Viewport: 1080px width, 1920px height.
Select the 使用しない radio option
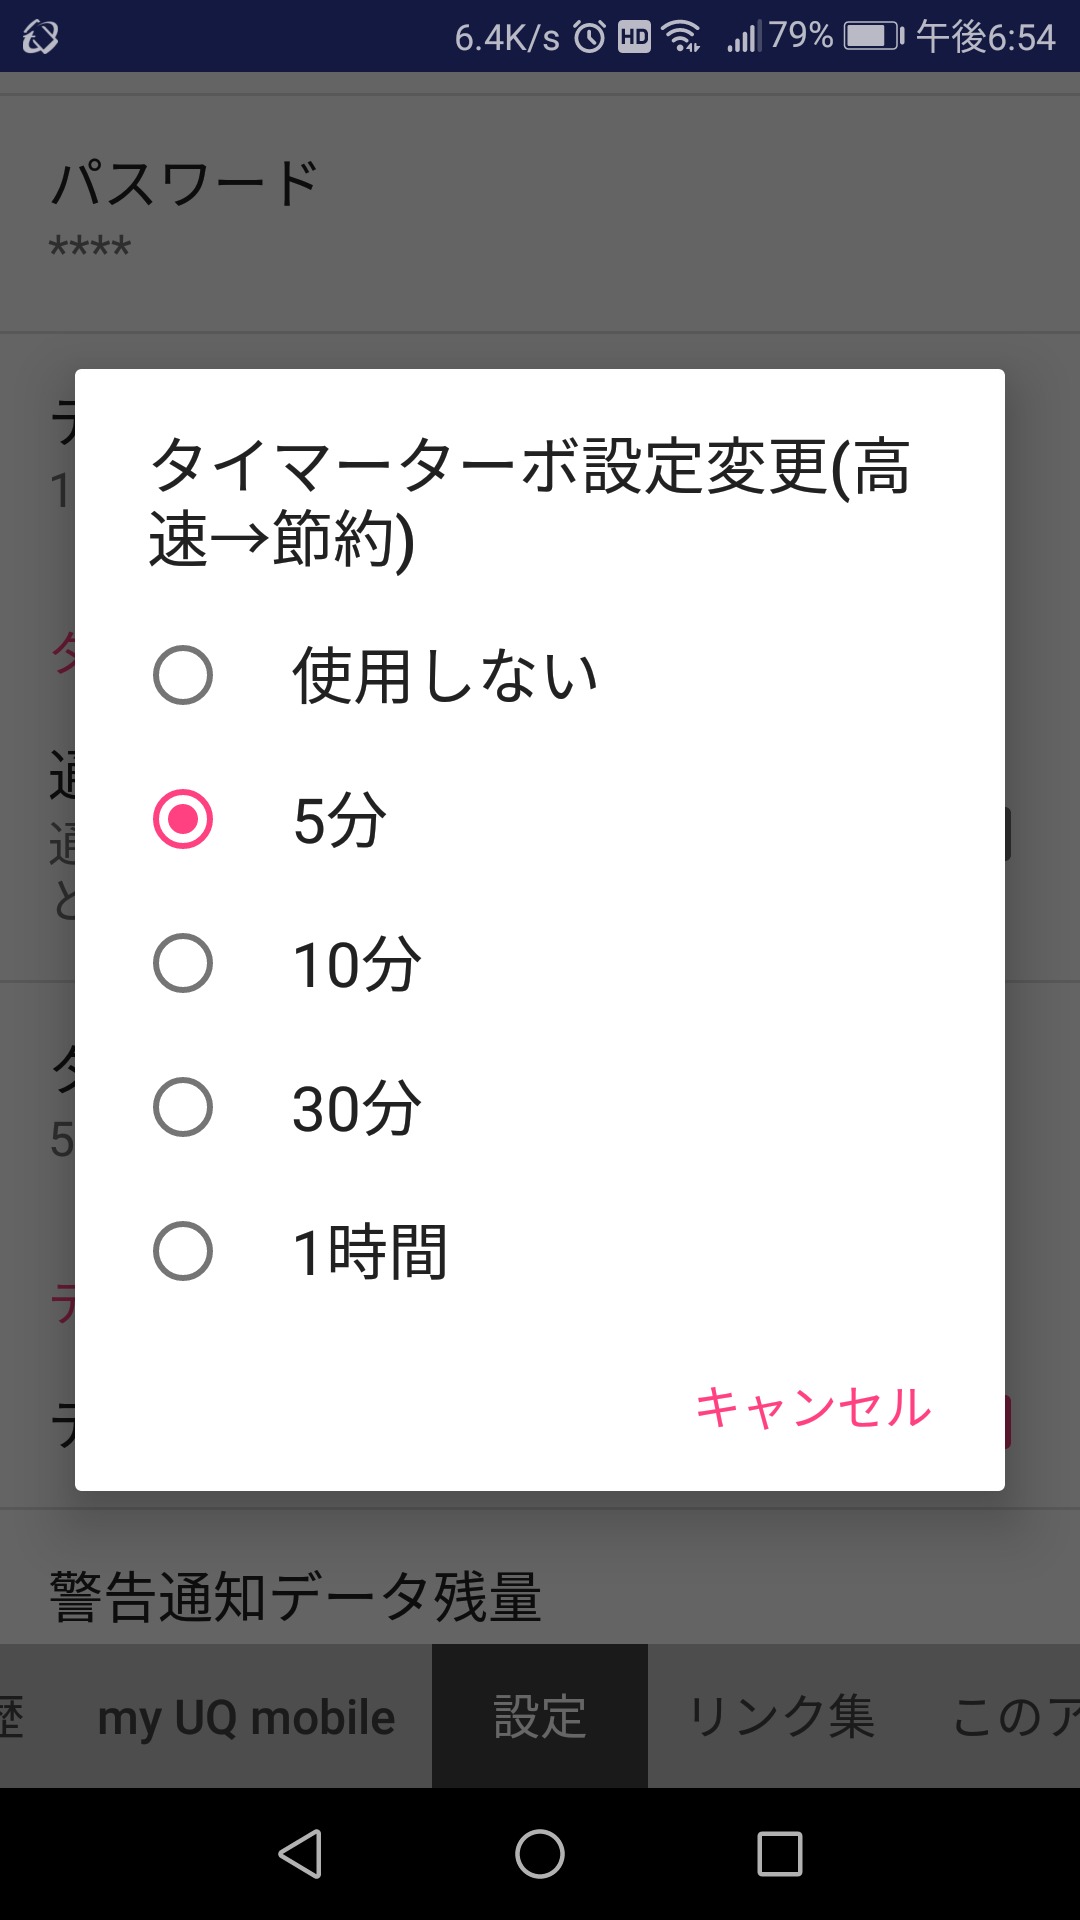[x=183, y=675]
